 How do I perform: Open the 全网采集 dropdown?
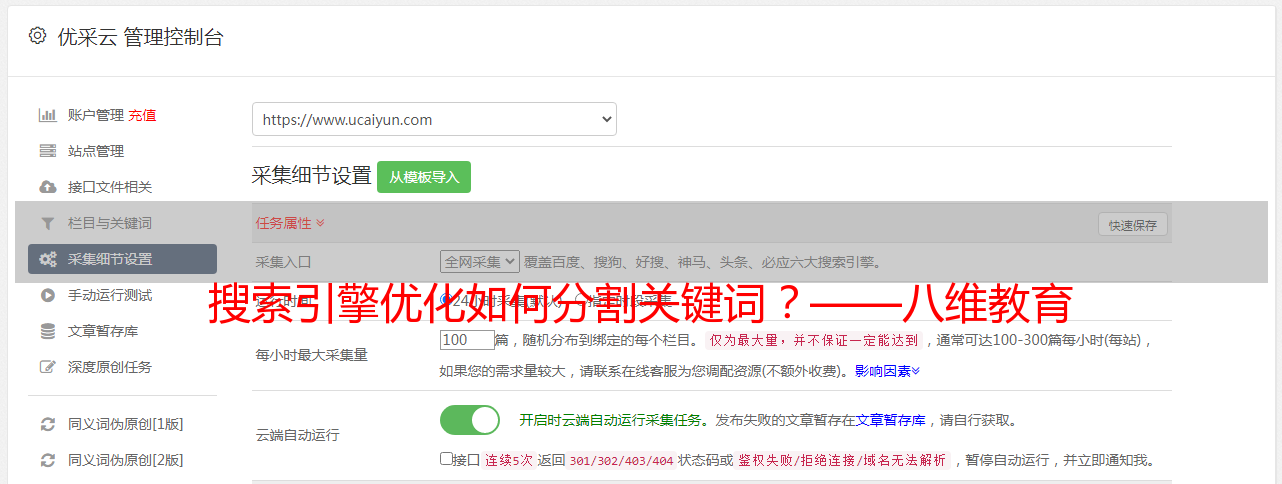point(480,261)
